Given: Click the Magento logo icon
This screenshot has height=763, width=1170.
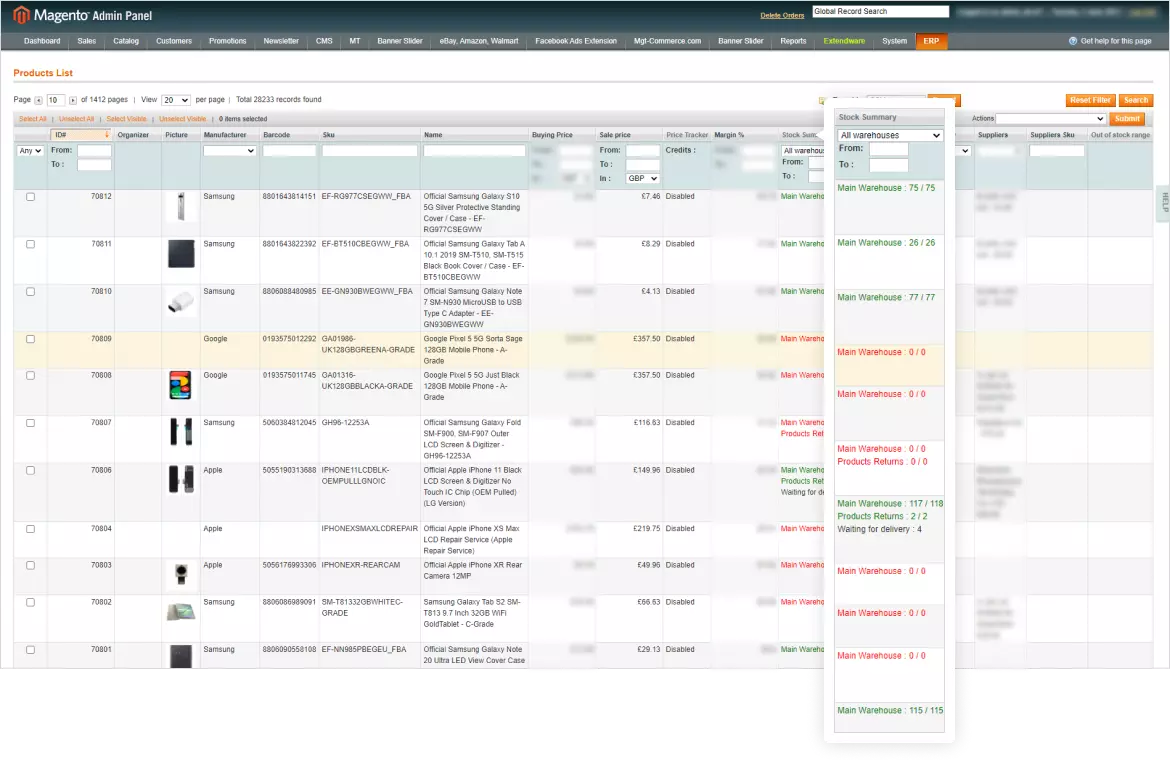Looking at the screenshot, I should [x=21, y=14].
